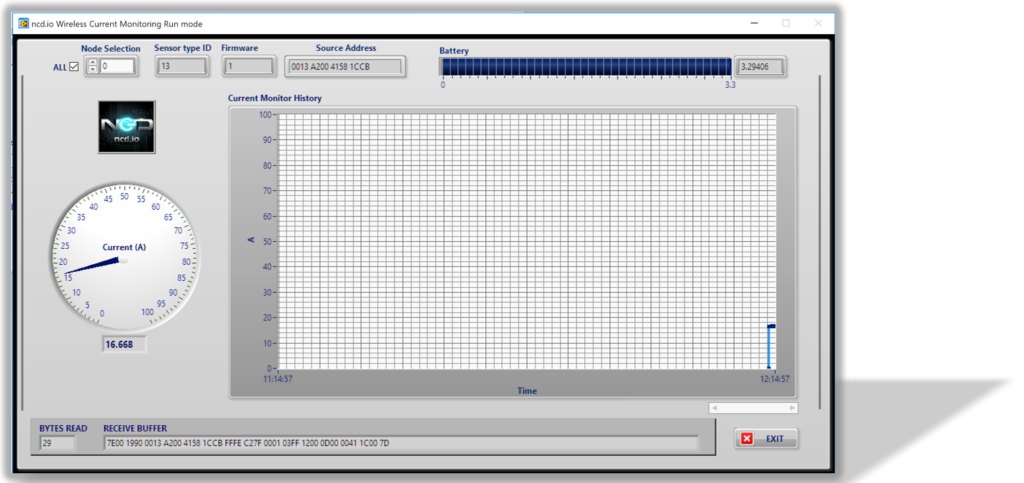Image resolution: width=1024 pixels, height=483 pixels.
Task: Decrement Node Selection with down arrow
Action: coord(93,69)
